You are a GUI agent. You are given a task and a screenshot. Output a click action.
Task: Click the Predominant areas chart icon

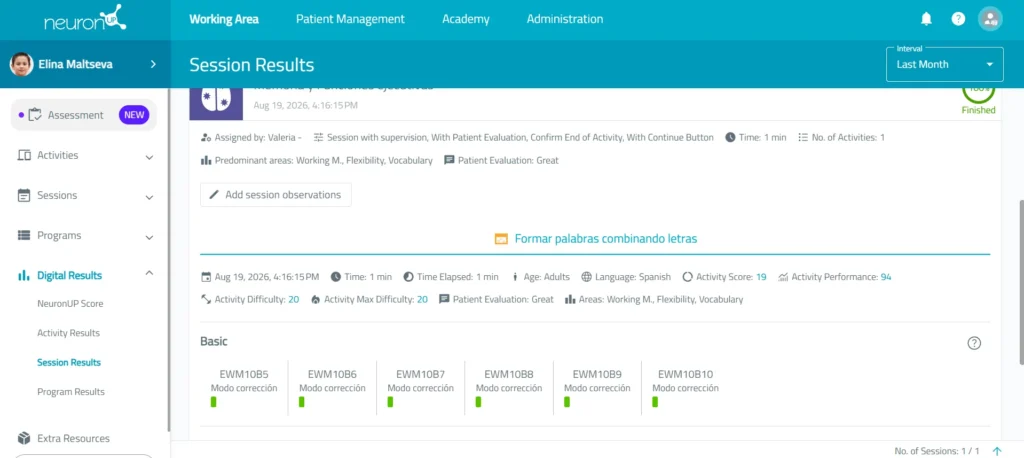[206, 160]
